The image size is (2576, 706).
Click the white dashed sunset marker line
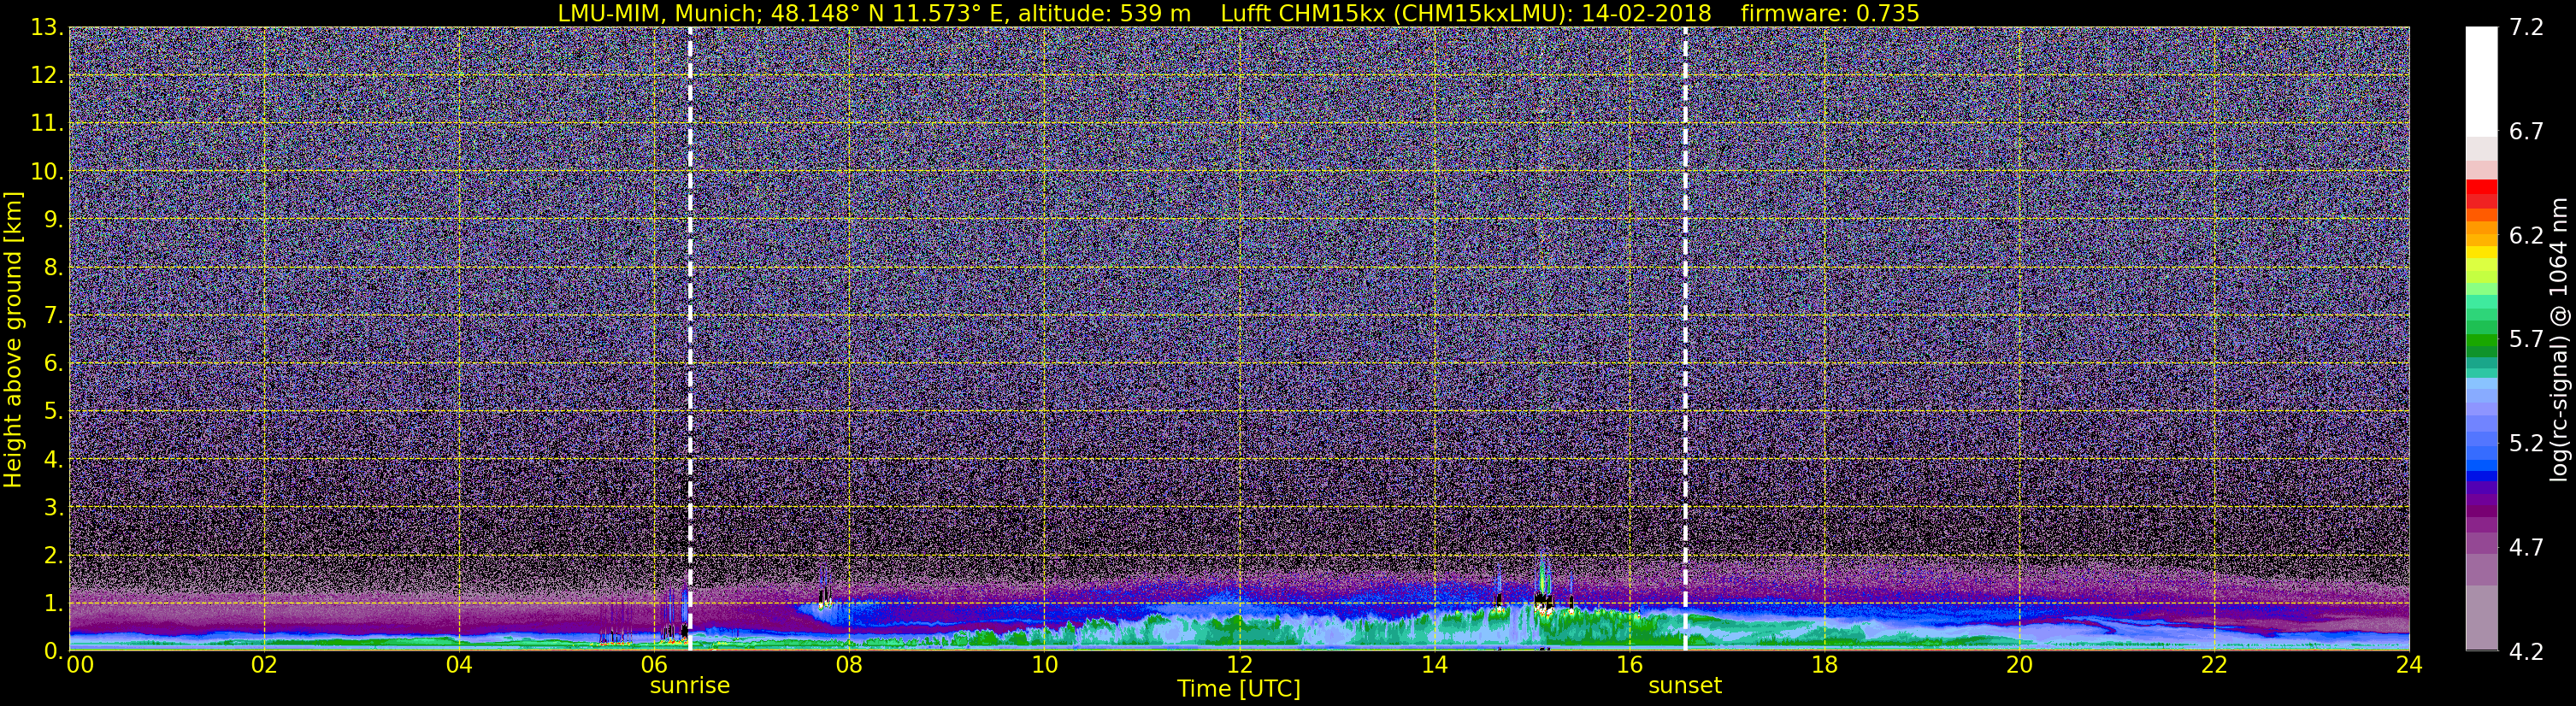(1685, 339)
